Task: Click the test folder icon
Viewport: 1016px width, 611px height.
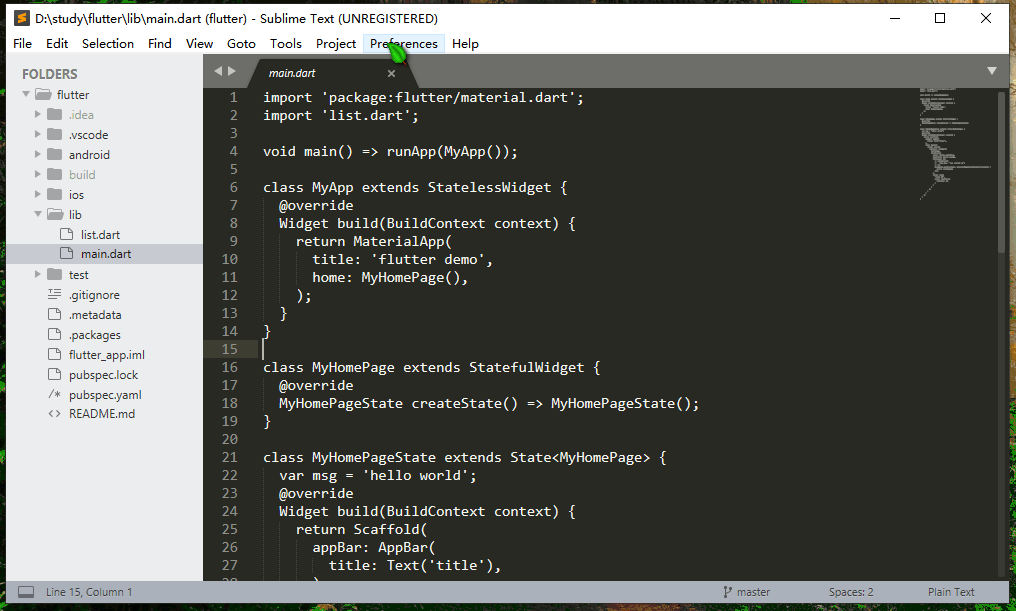Action: click(x=55, y=274)
